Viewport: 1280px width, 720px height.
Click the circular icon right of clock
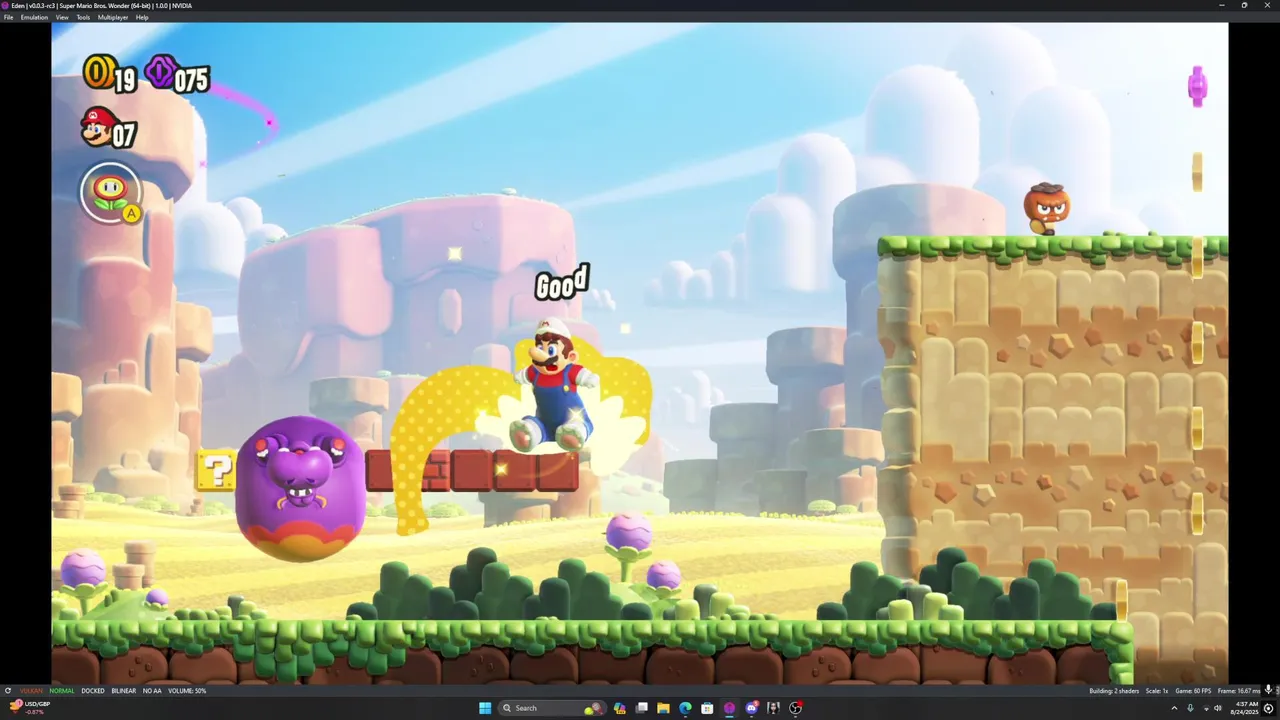point(1269,708)
